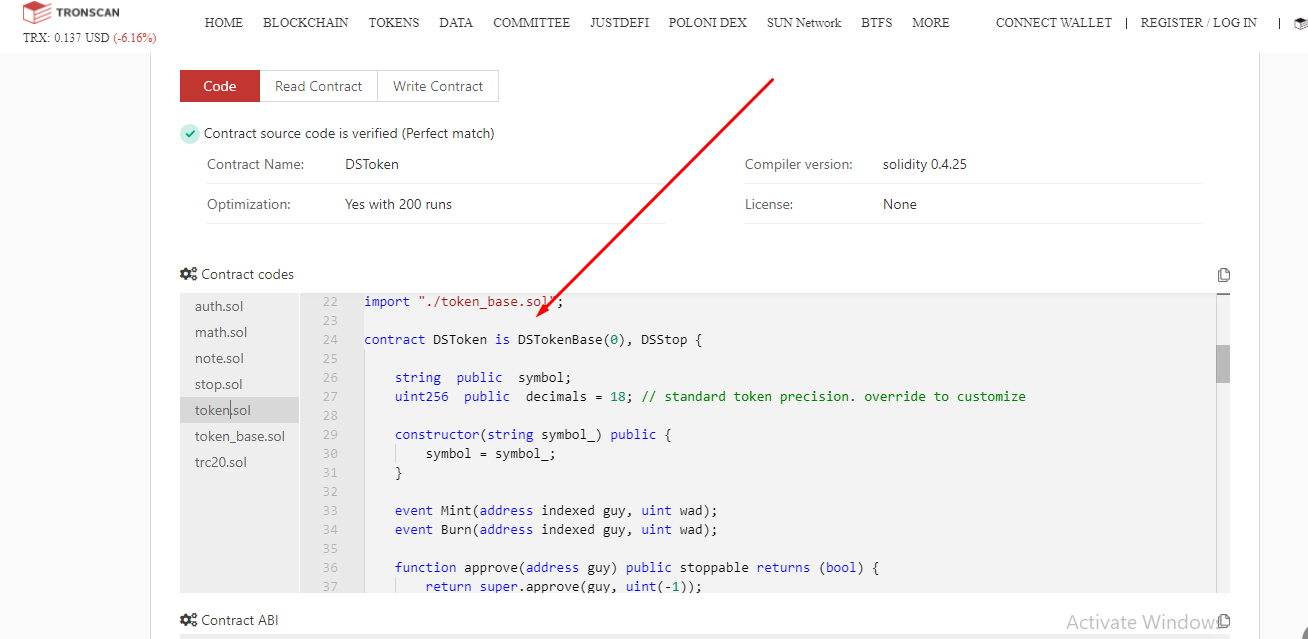Click the import token_base.sol code line

click(x=464, y=302)
